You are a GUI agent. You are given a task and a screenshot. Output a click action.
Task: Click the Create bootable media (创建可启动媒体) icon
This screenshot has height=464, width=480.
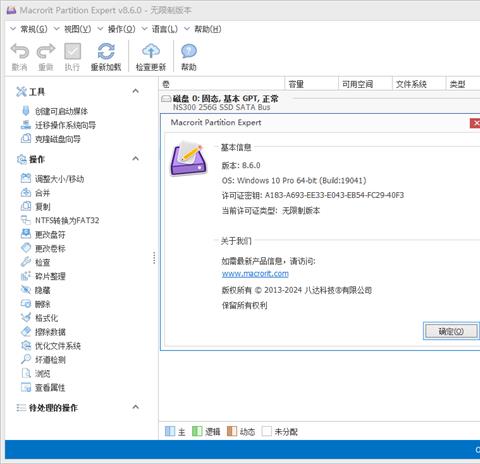pyautogui.click(x=26, y=111)
